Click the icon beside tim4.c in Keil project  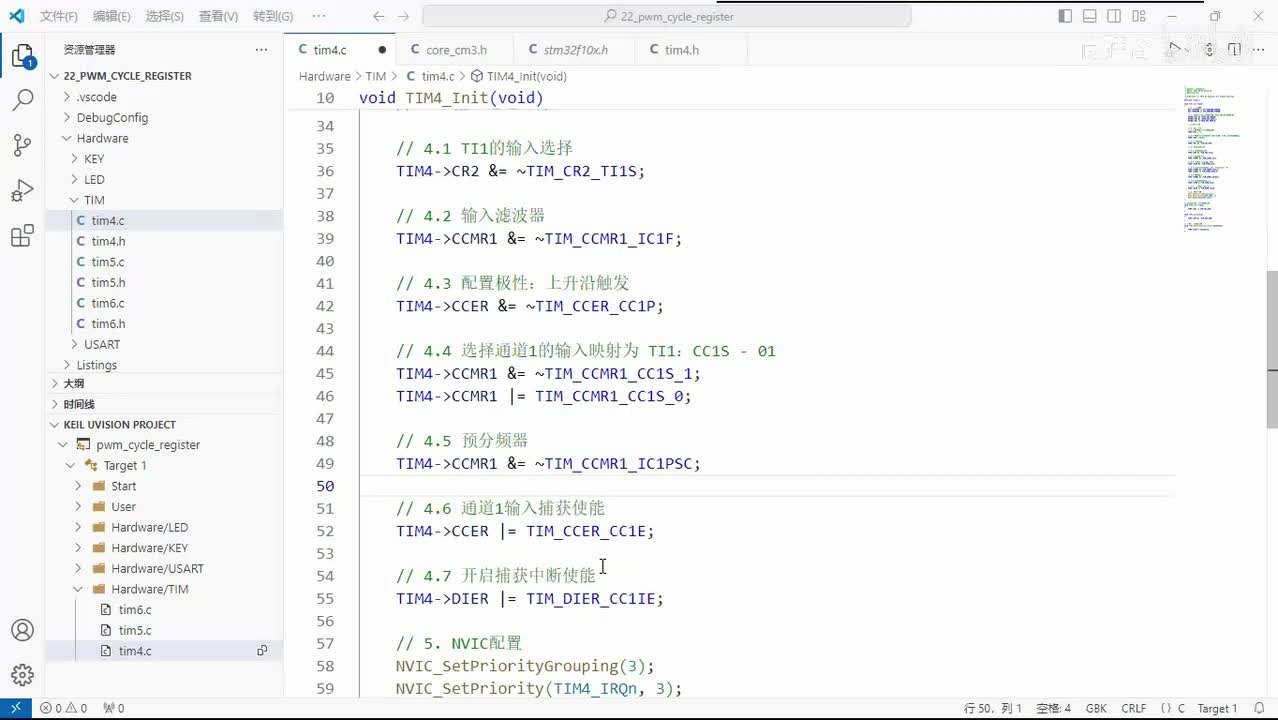click(x=262, y=651)
